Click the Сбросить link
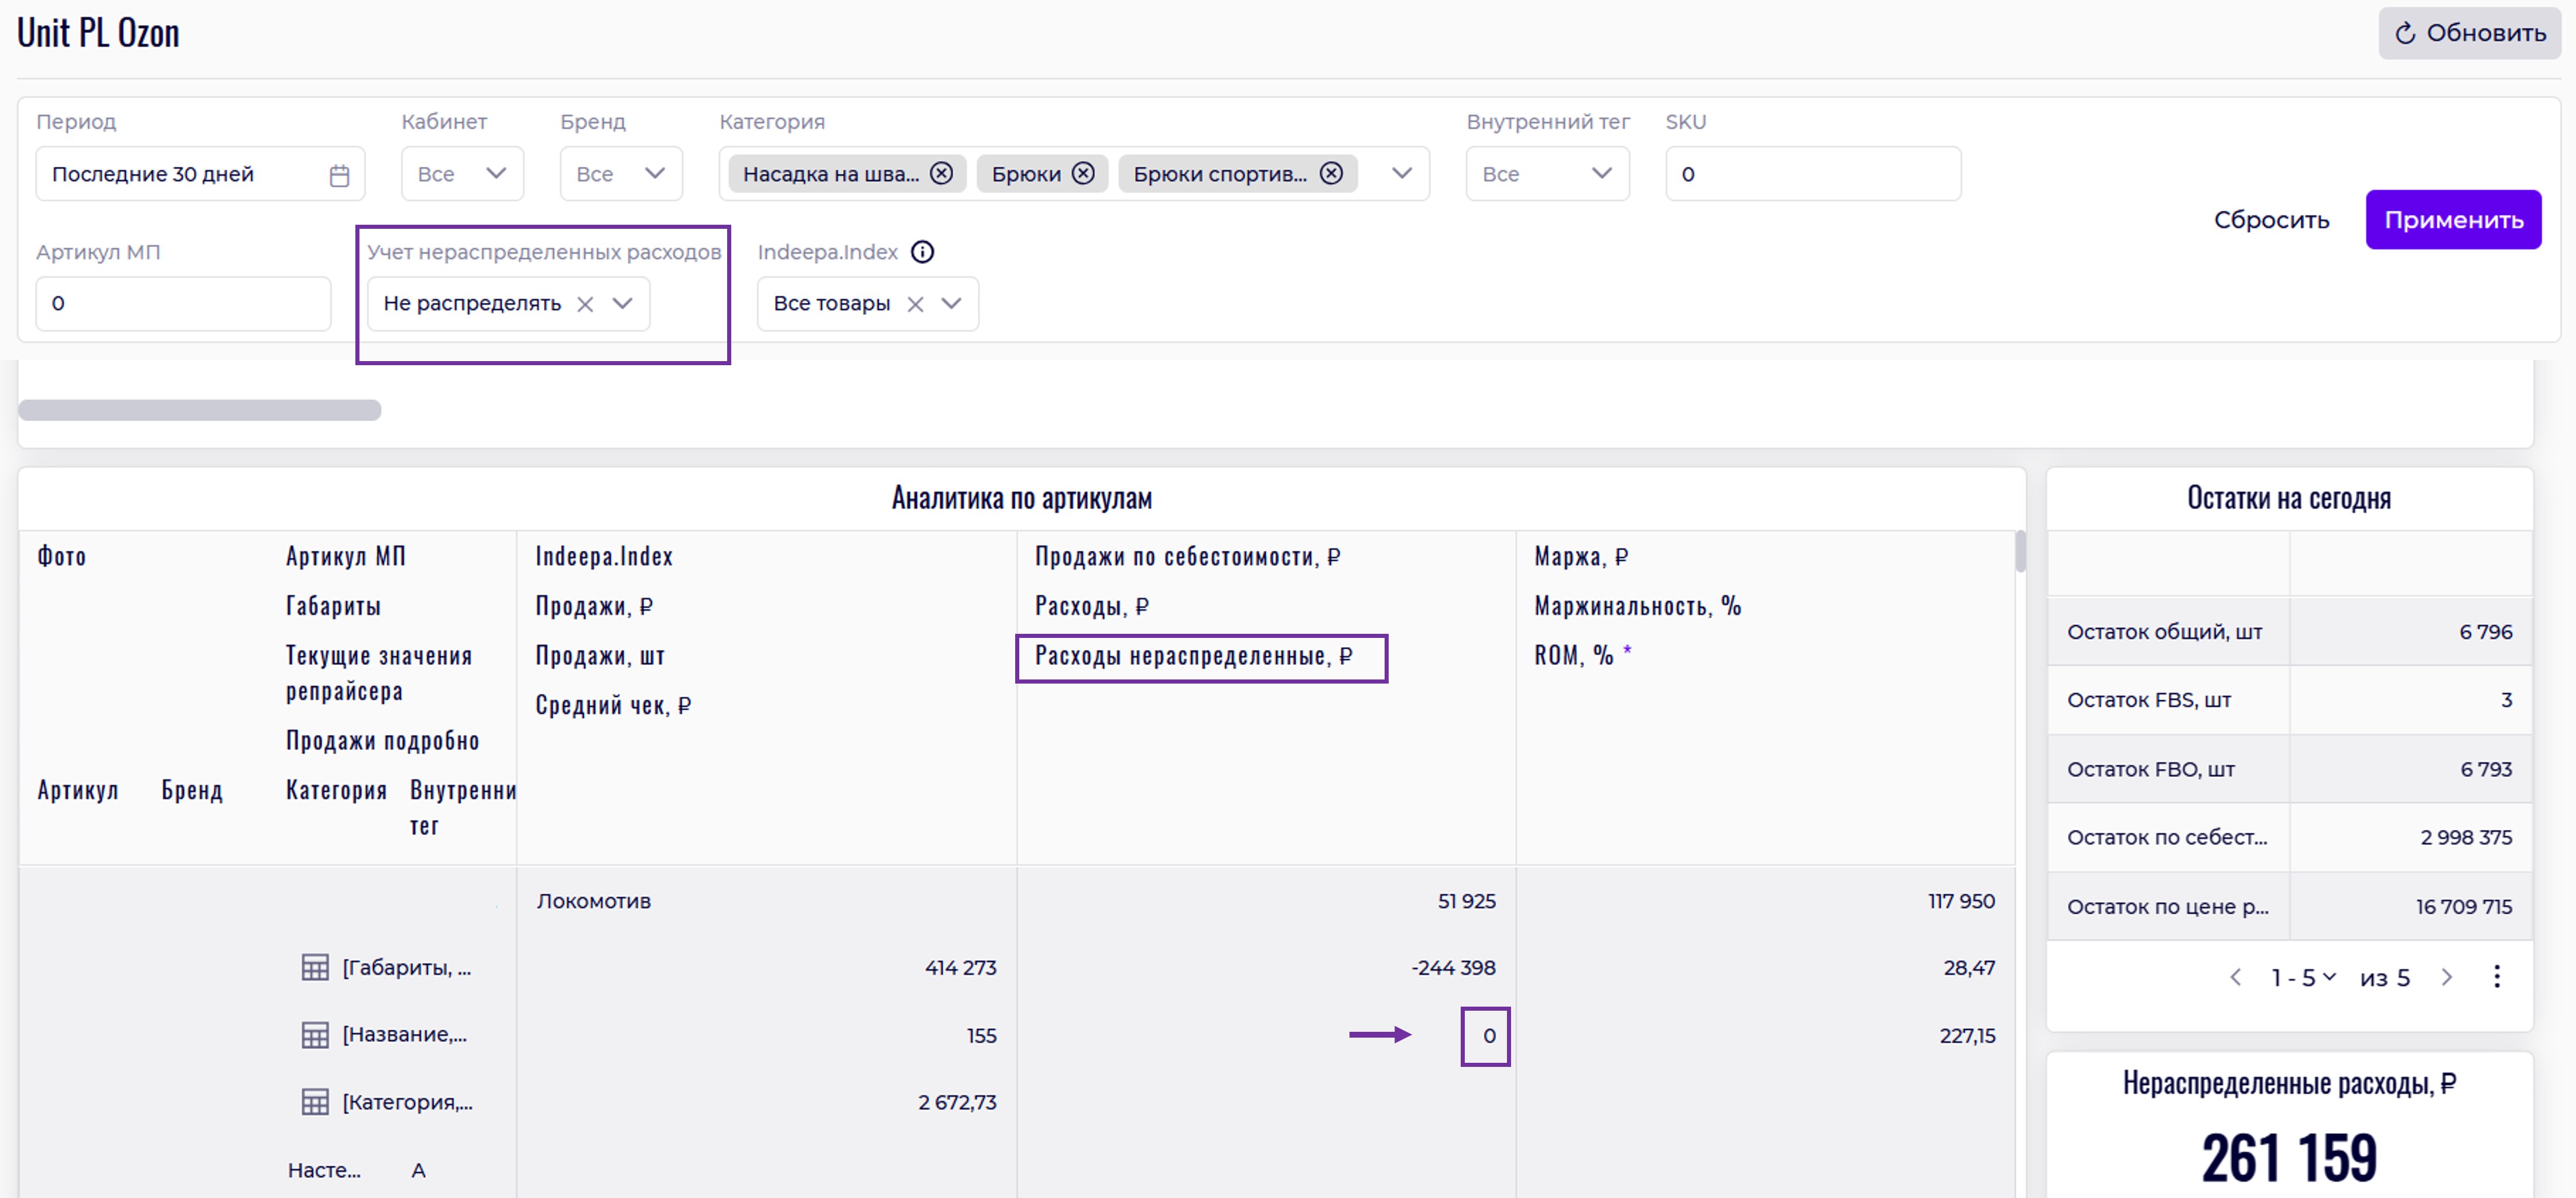This screenshot has height=1198, width=2576. 2271,220
